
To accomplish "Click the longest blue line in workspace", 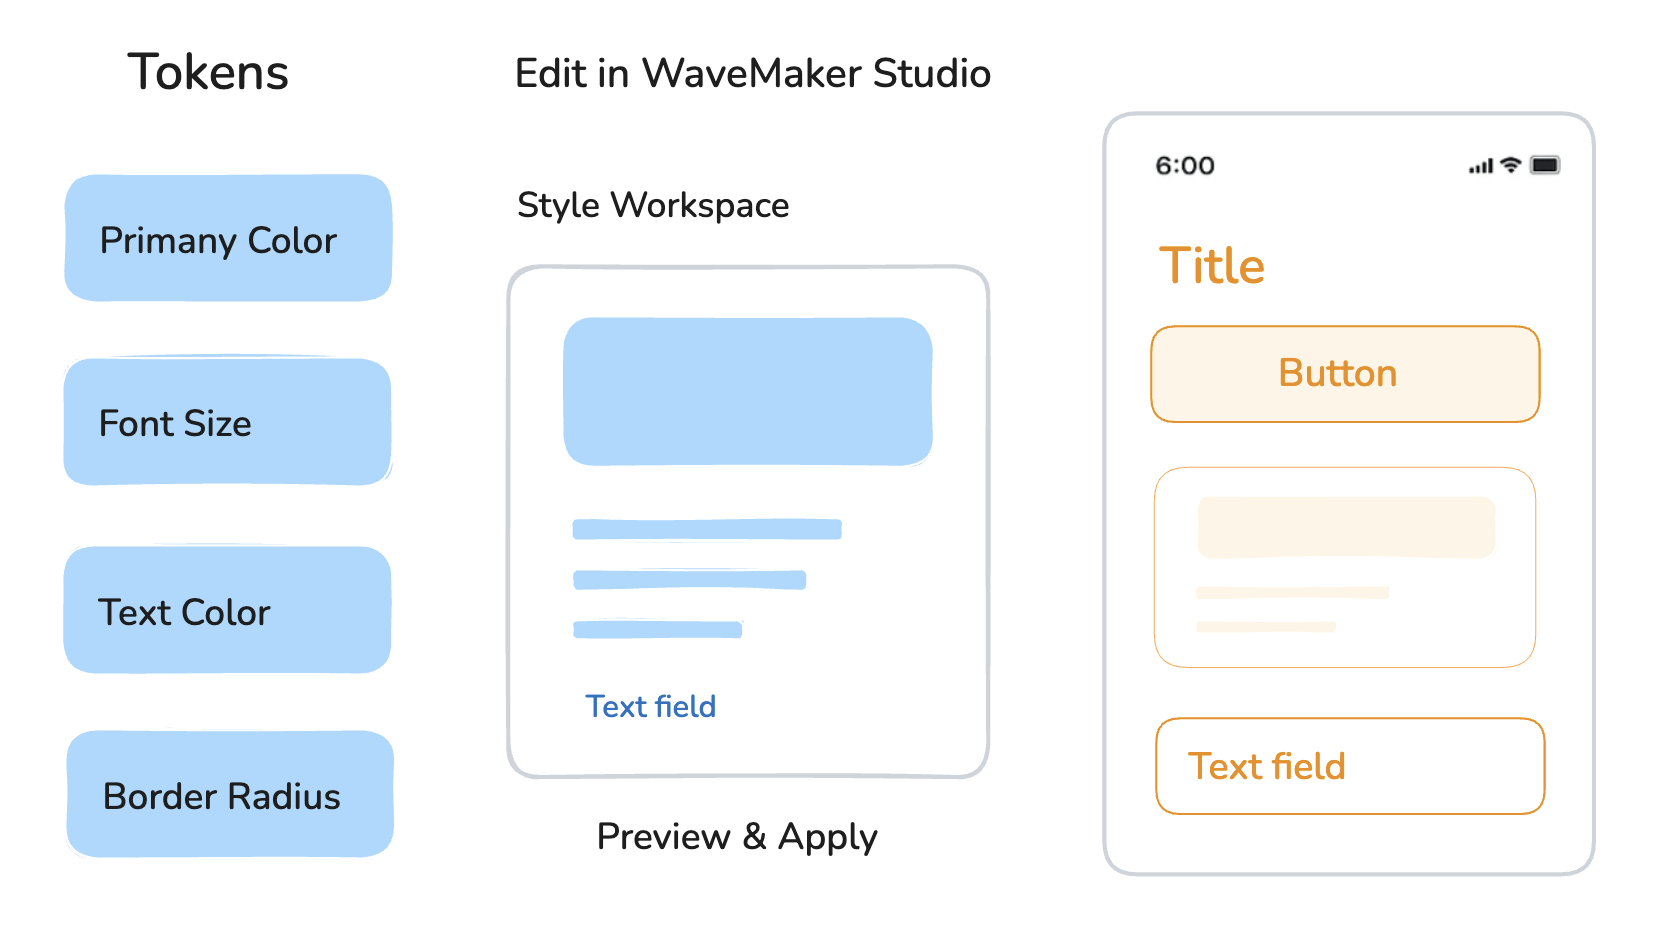I will [x=706, y=529].
